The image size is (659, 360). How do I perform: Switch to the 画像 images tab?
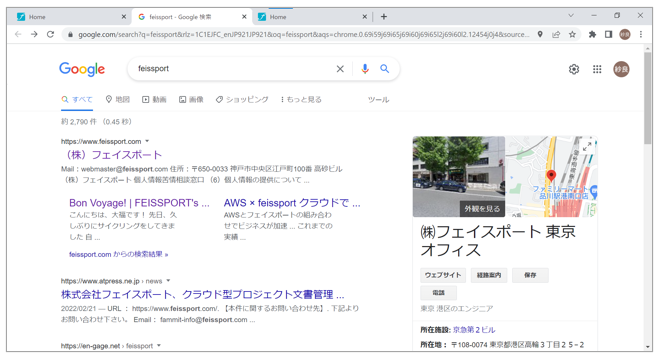point(191,100)
